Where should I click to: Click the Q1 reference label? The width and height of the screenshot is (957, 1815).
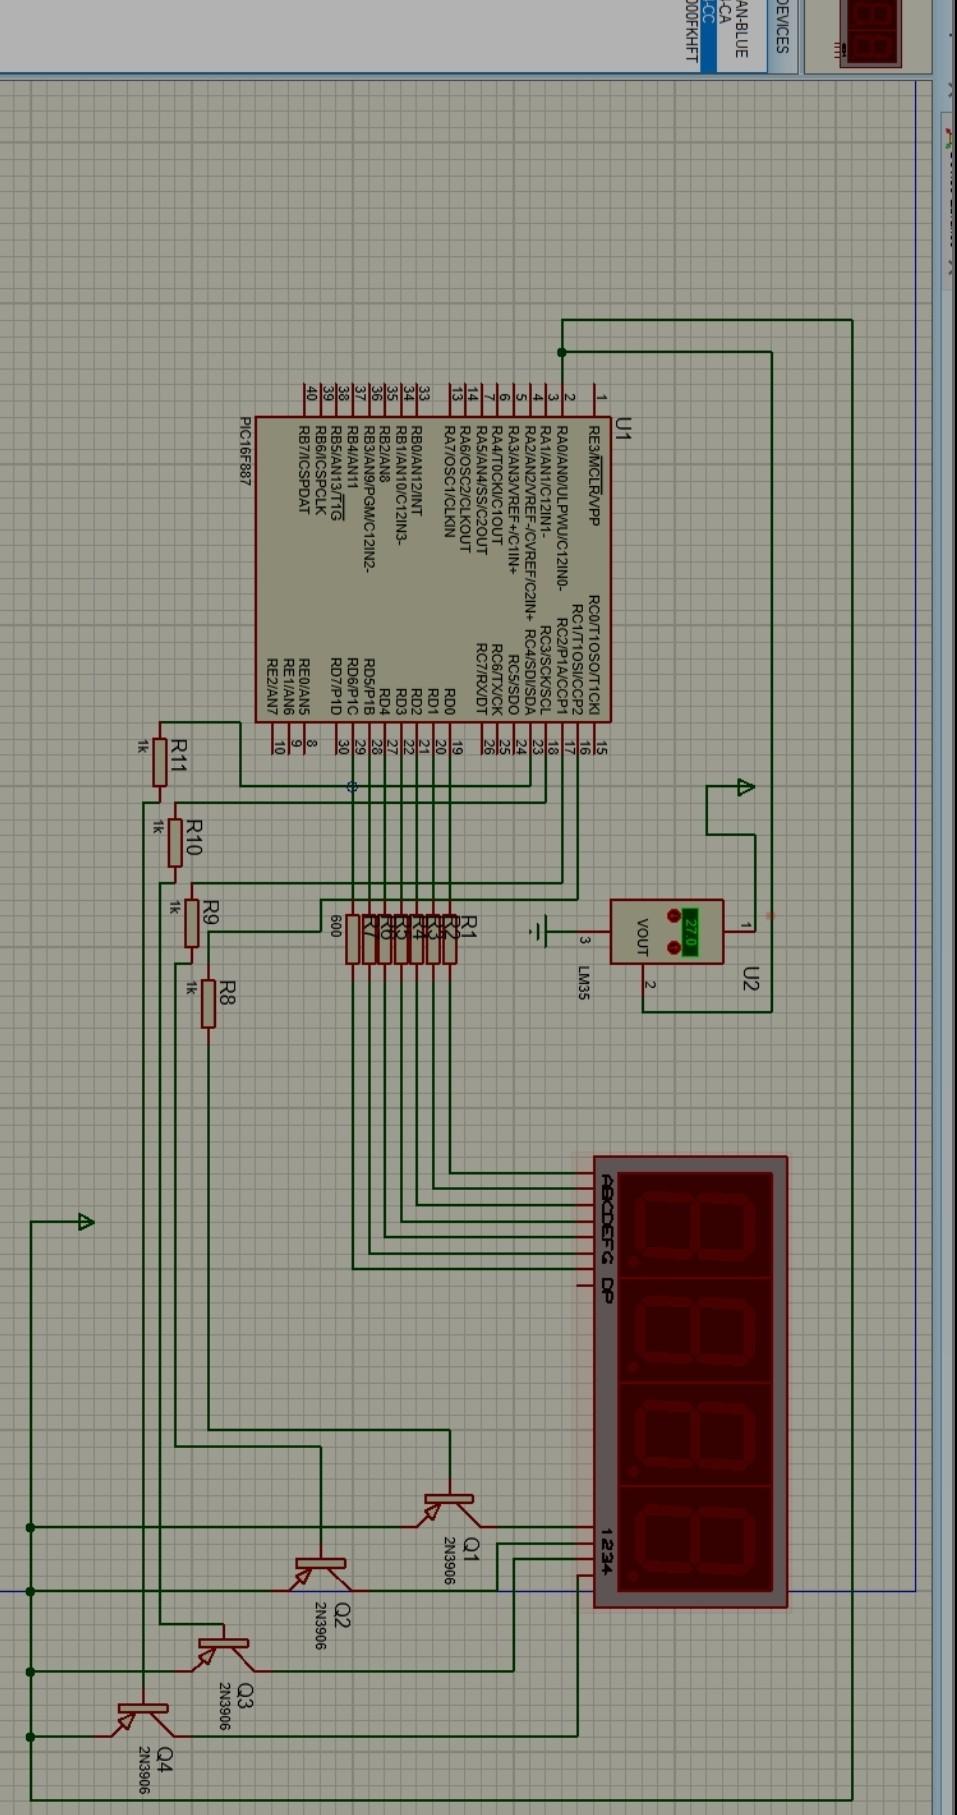point(471,1549)
